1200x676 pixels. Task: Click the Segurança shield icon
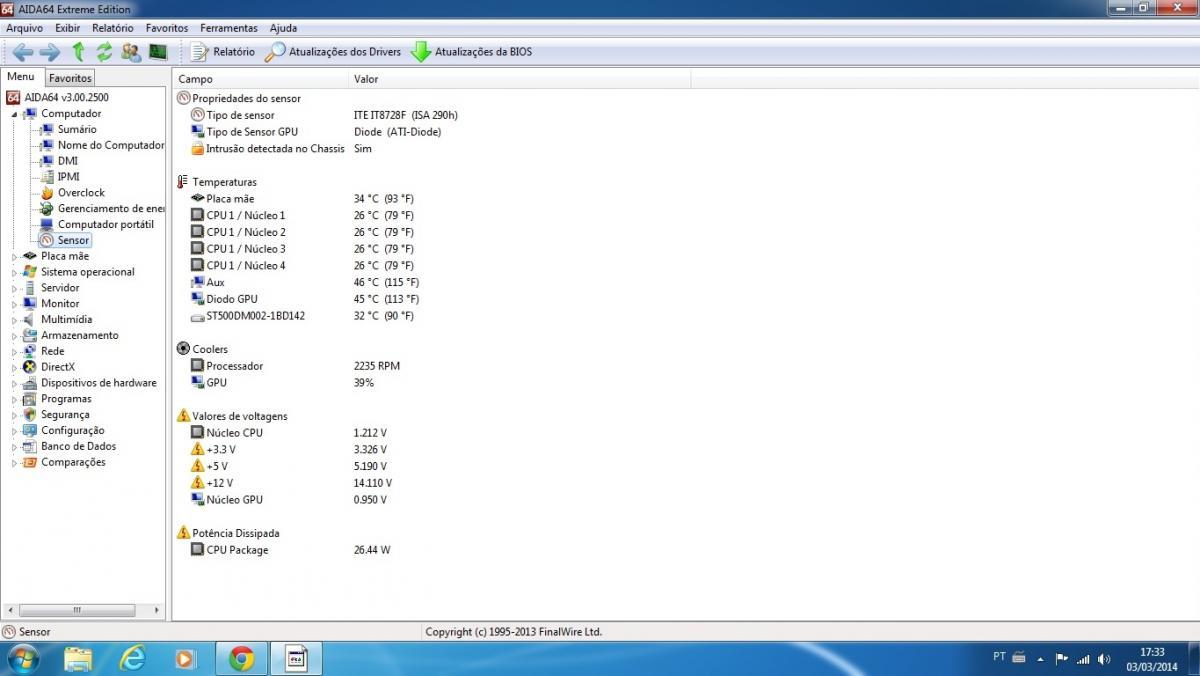(30, 415)
